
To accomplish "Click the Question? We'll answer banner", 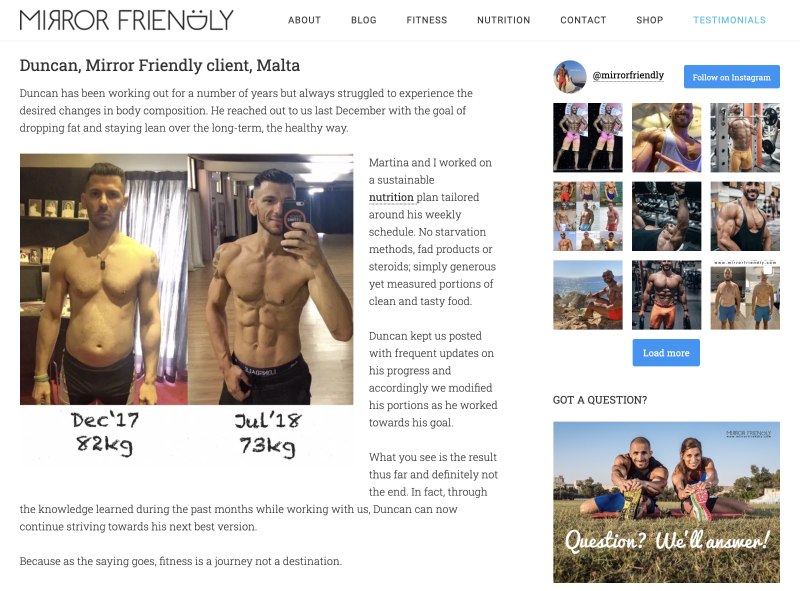I will tap(666, 502).
